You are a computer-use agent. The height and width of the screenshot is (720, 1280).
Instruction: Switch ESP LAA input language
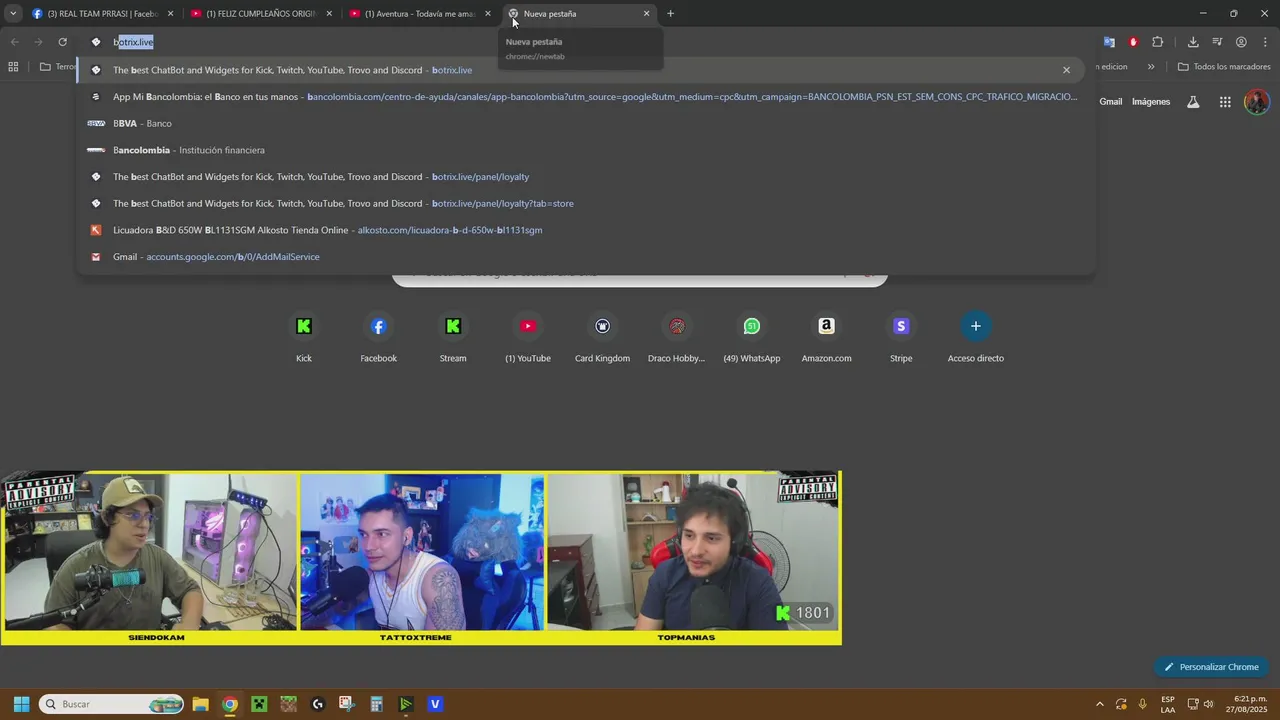point(1168,704)
